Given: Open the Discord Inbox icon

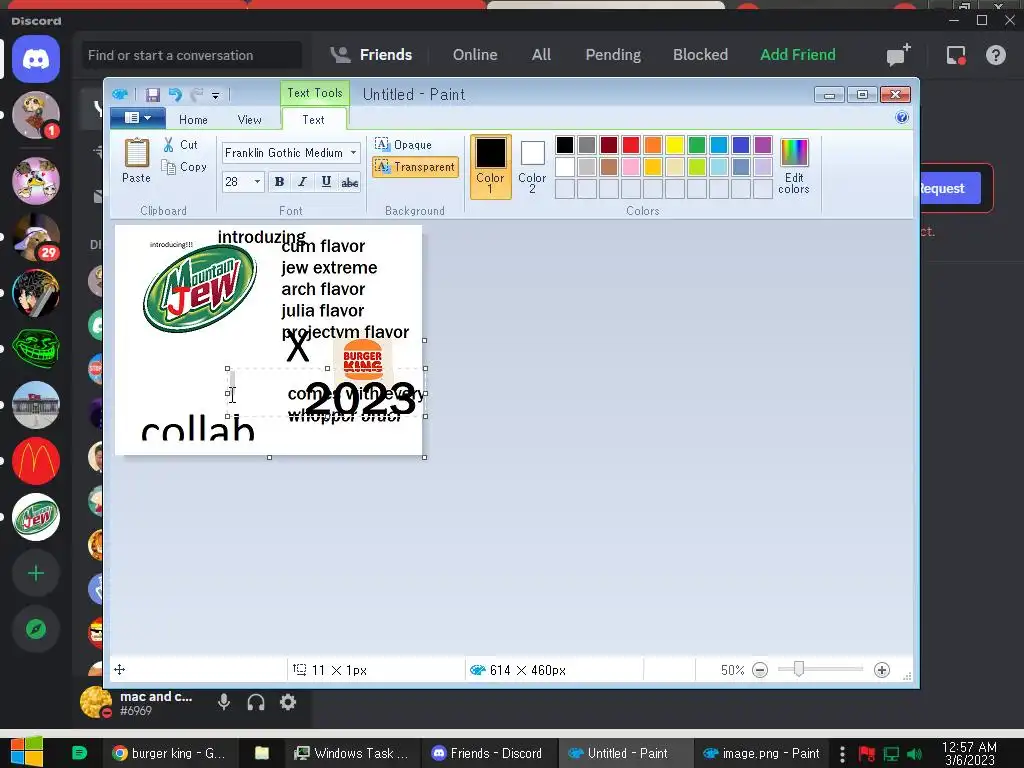Looking at the screenshot, I should click(x=956, y=56).
